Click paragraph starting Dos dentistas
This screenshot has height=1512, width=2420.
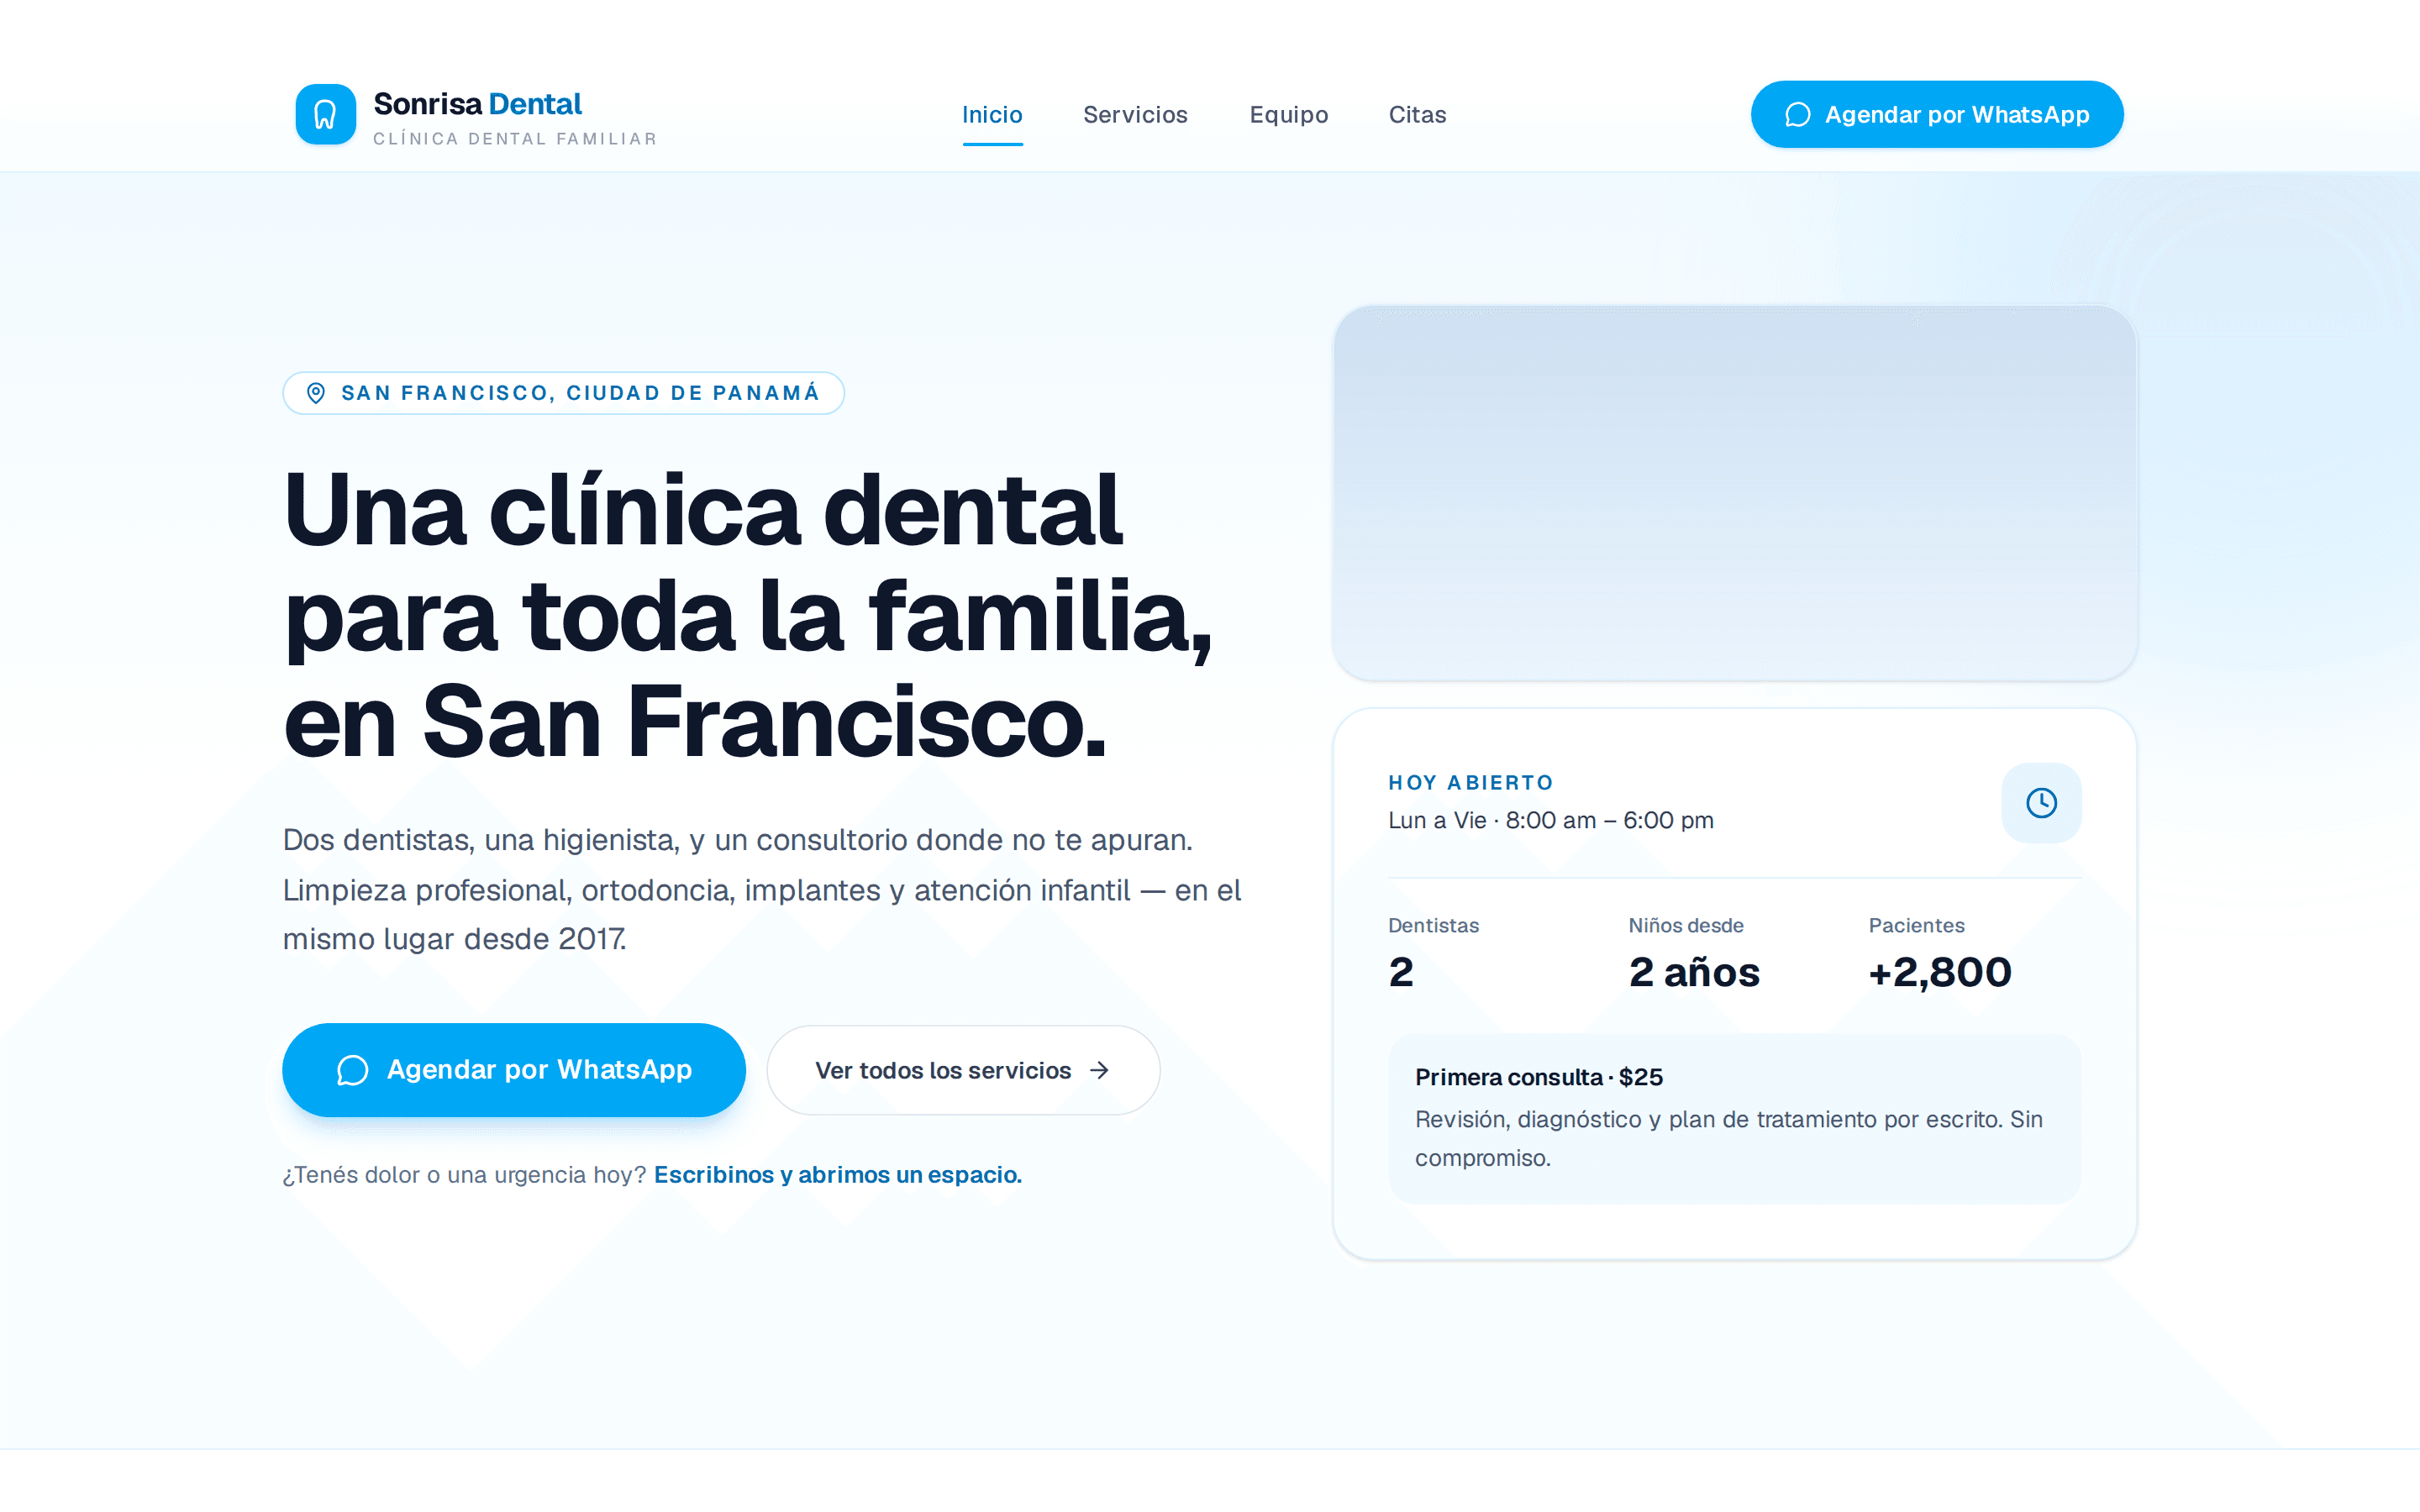pyautogui.click(x=762, y=889)
